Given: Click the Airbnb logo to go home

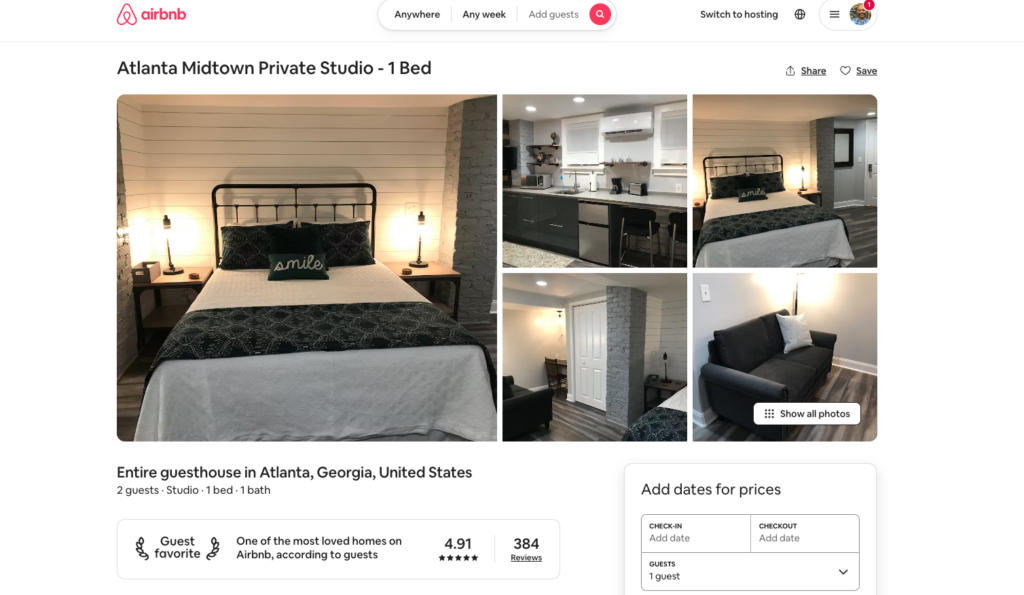Looking at the screenshot, I should point(152,14).
